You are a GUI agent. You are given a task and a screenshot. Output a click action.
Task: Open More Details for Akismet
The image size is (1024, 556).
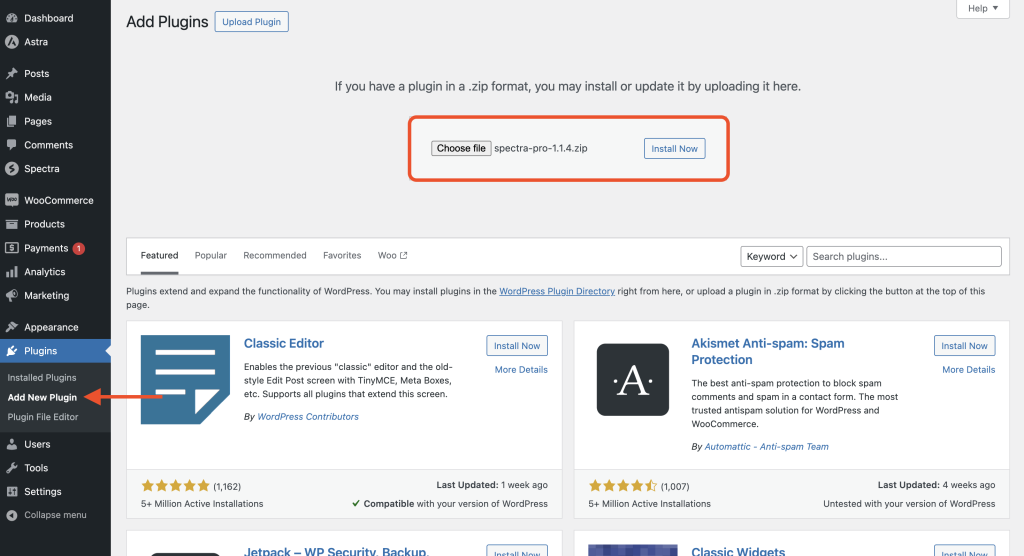pos(968,370)
